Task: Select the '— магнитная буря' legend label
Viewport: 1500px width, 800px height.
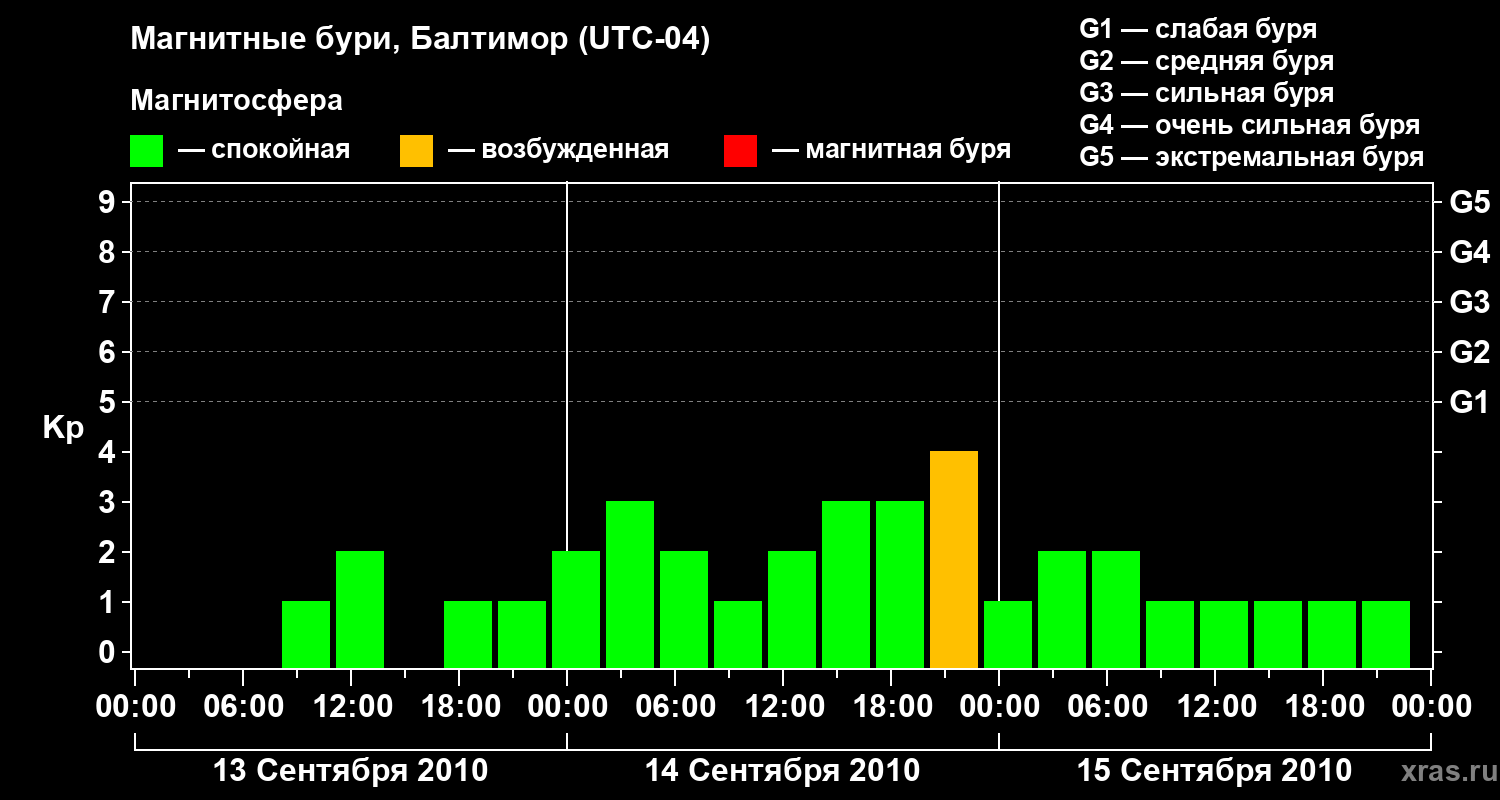Action: click(891, 150)
